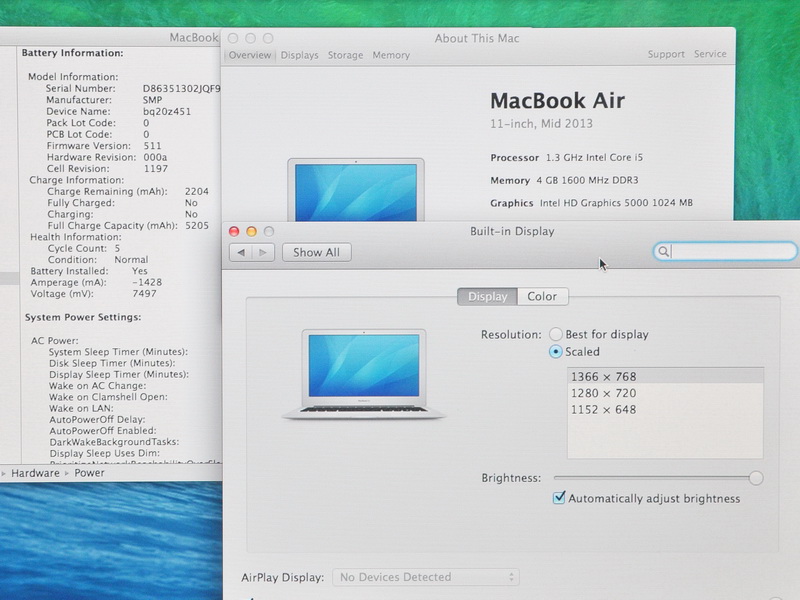This screenshot has width=800, height=600.
Task: Switch to the Color tab
Action: 542,296
